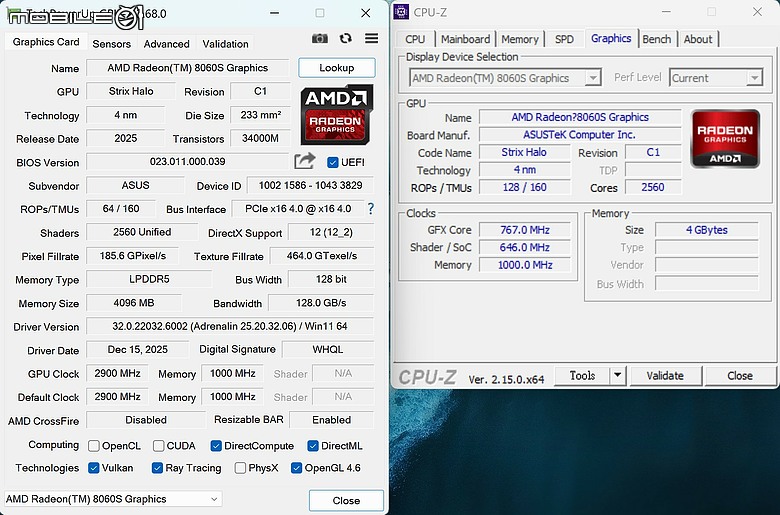This screenshot has height=515, width=780.
Task: Click the CPU-Z title bar app icon
Action: point(401,12)
